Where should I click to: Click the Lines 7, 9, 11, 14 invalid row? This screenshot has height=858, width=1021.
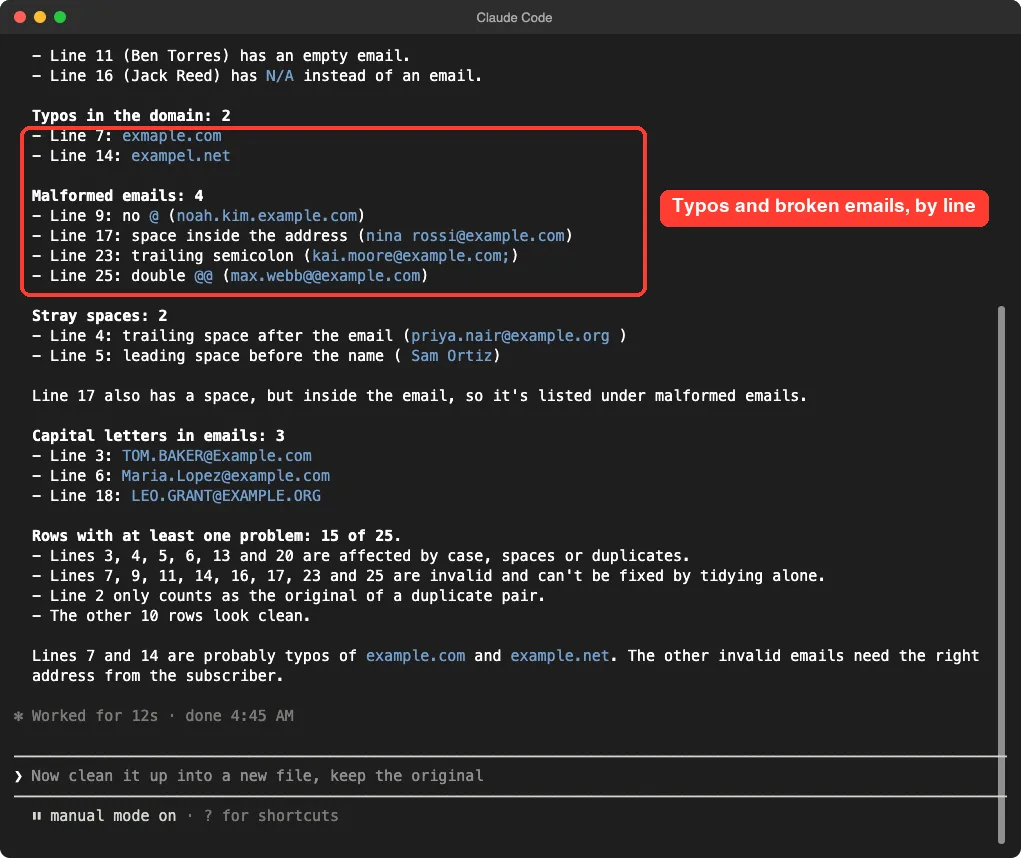coord(428,576)
